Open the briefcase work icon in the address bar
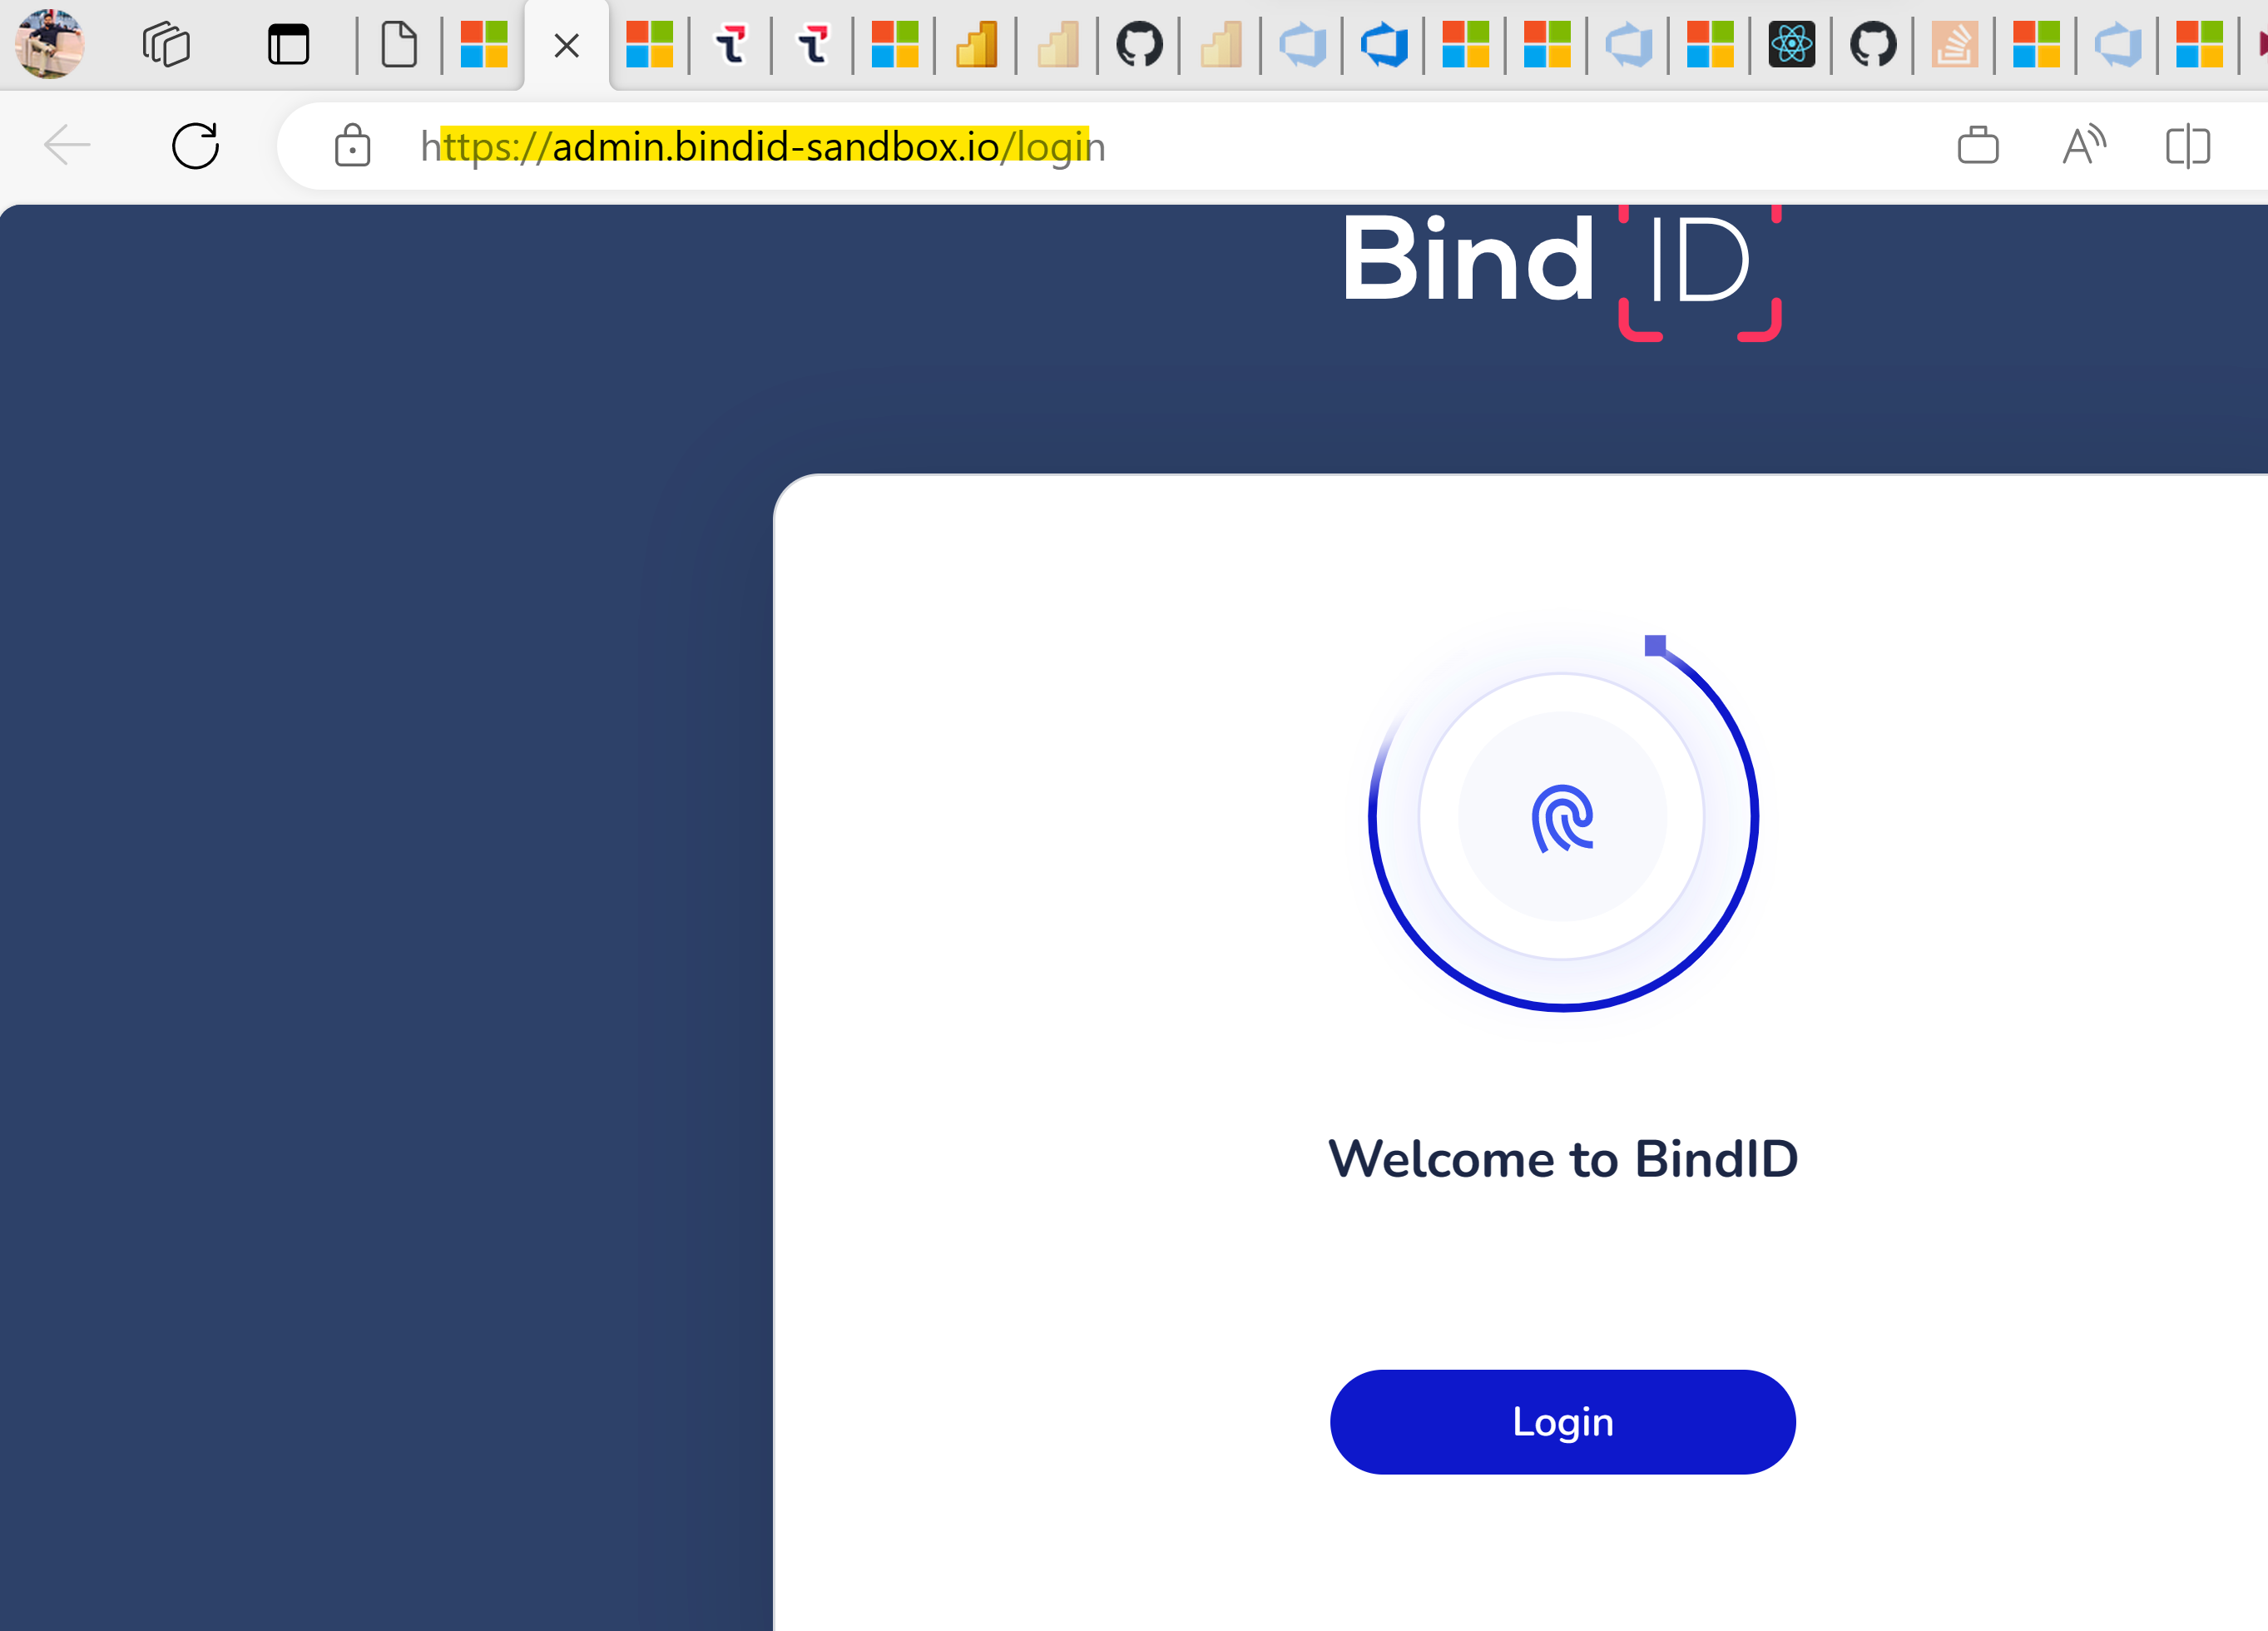The width and height of the screenshot is (2268, 1631). 1977,146
